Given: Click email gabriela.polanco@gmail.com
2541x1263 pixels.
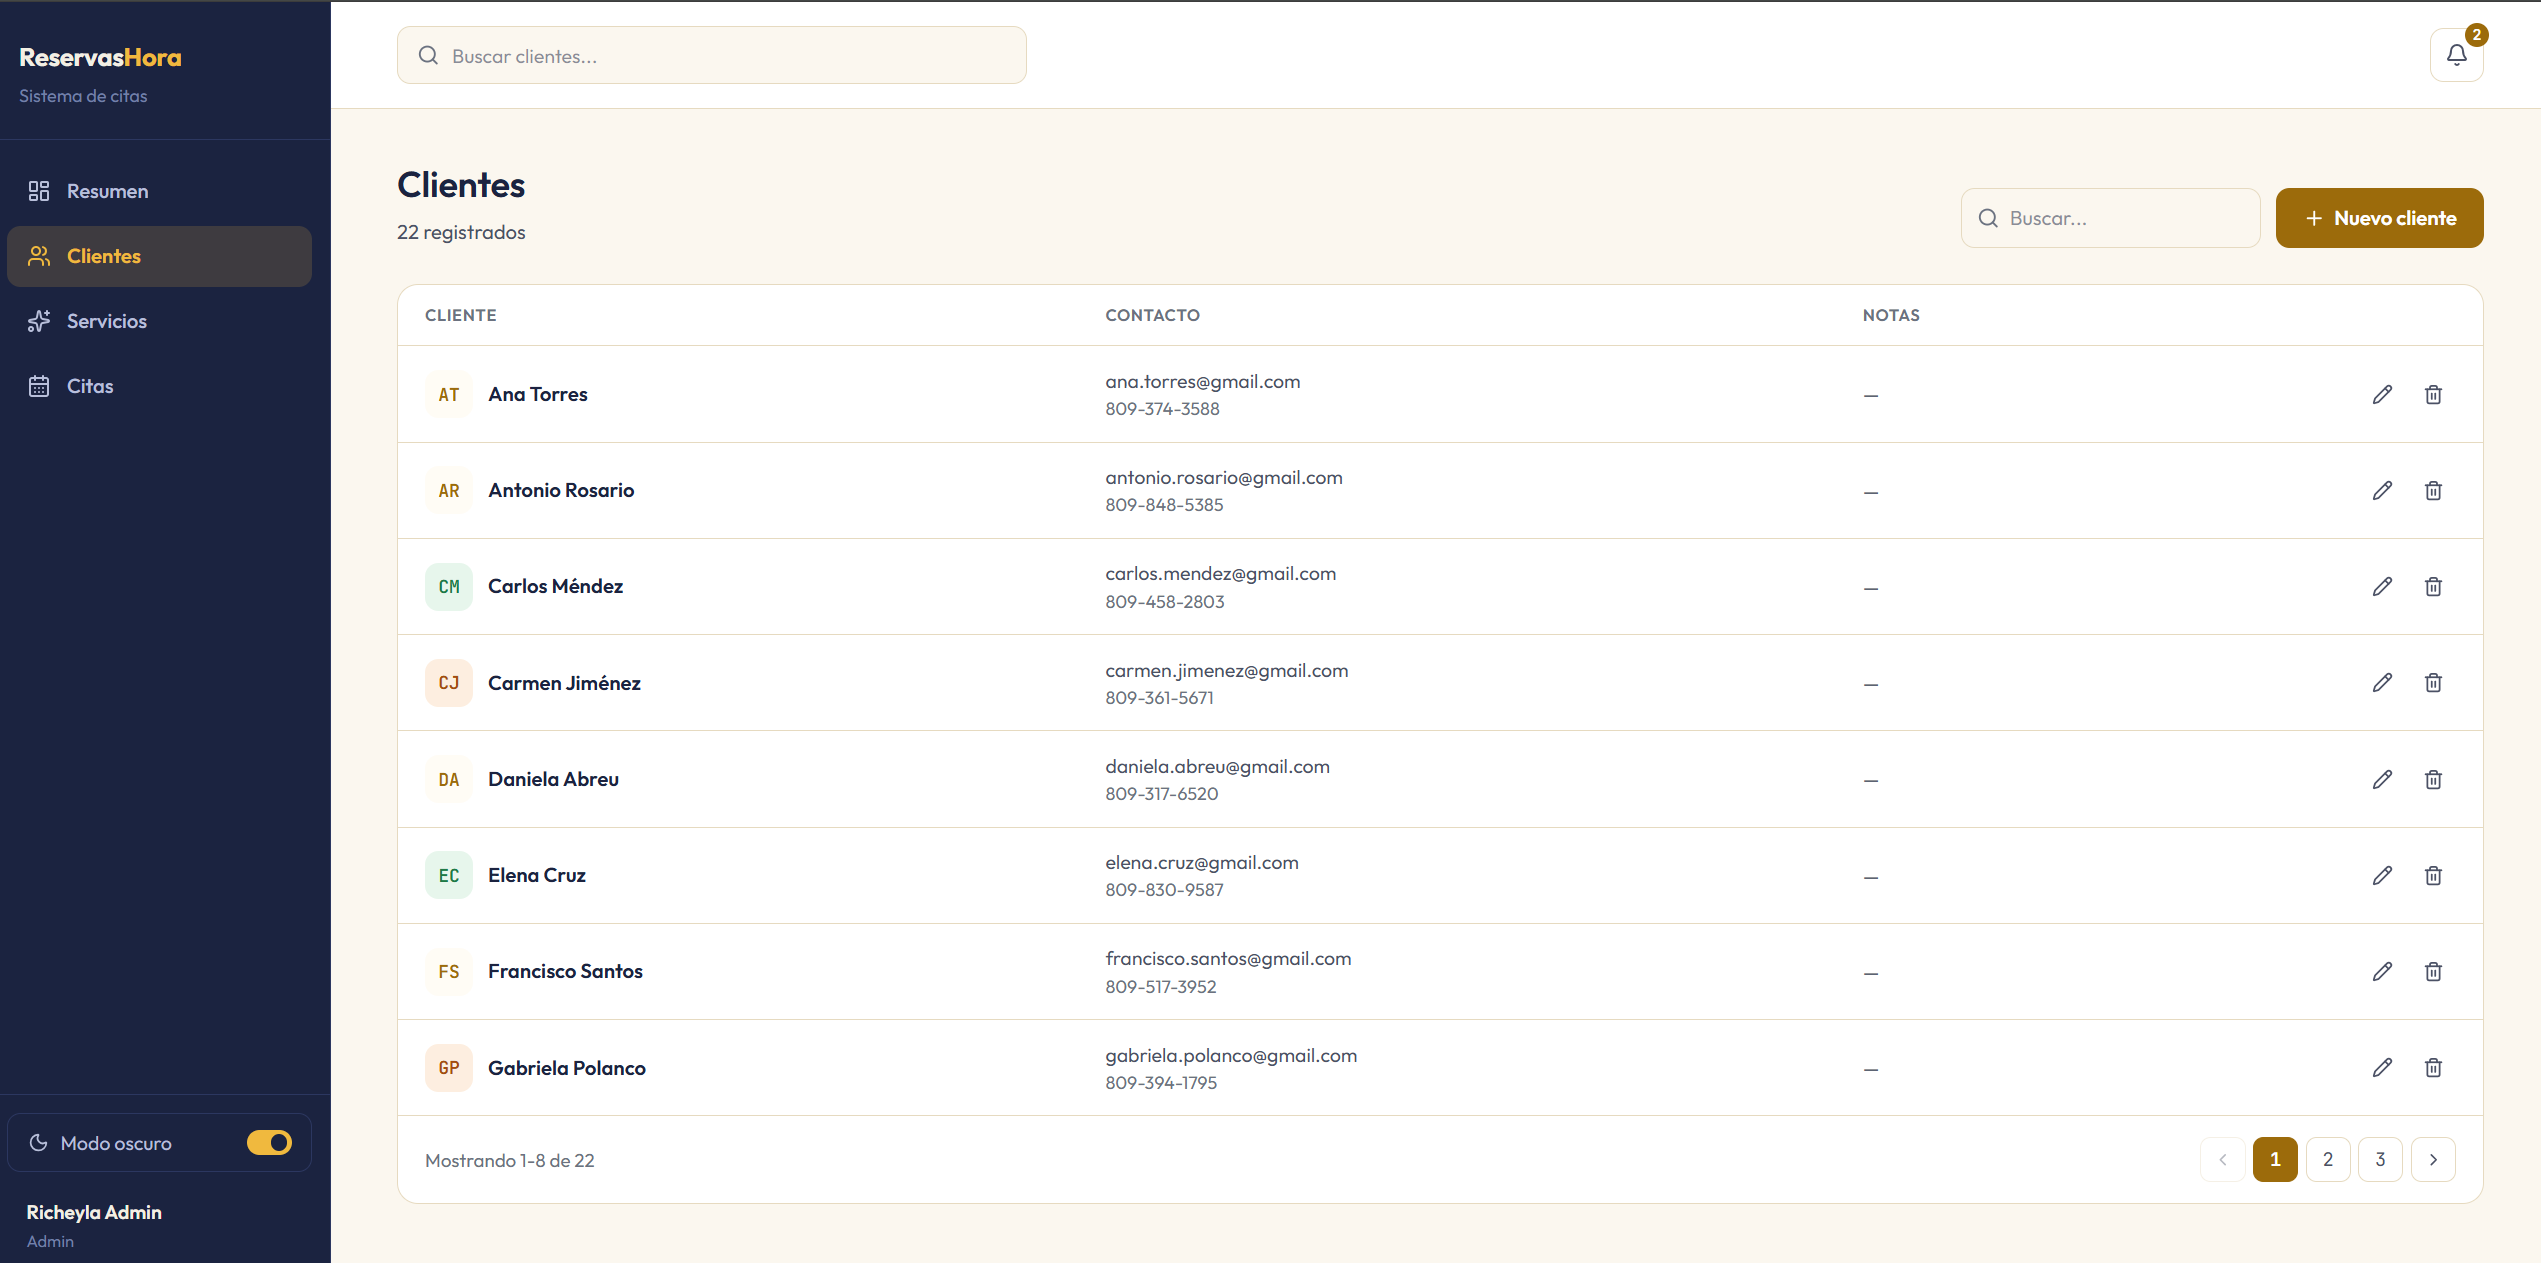Looking at the screenshot, I should click(1231, 1055).
